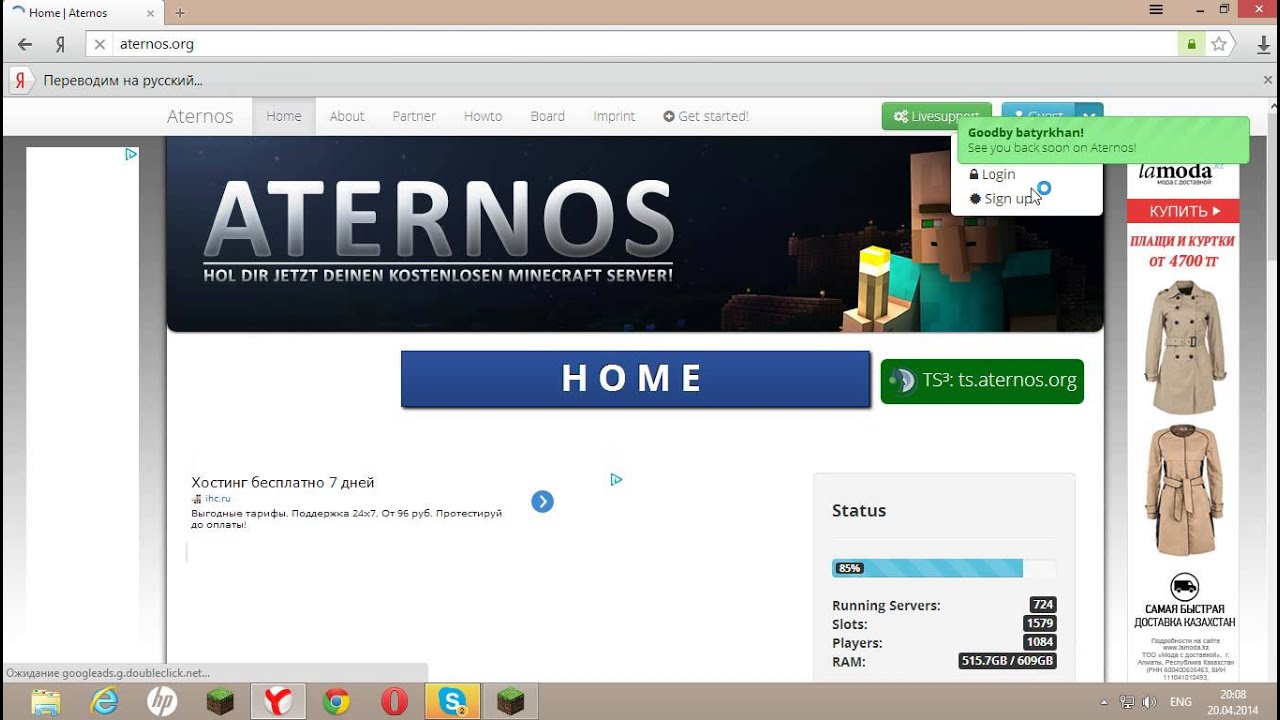The width and height of the screenshot is (1280, 720).
Task: Click the AdChoices icon on left ad
Action: tap(131, 154)
